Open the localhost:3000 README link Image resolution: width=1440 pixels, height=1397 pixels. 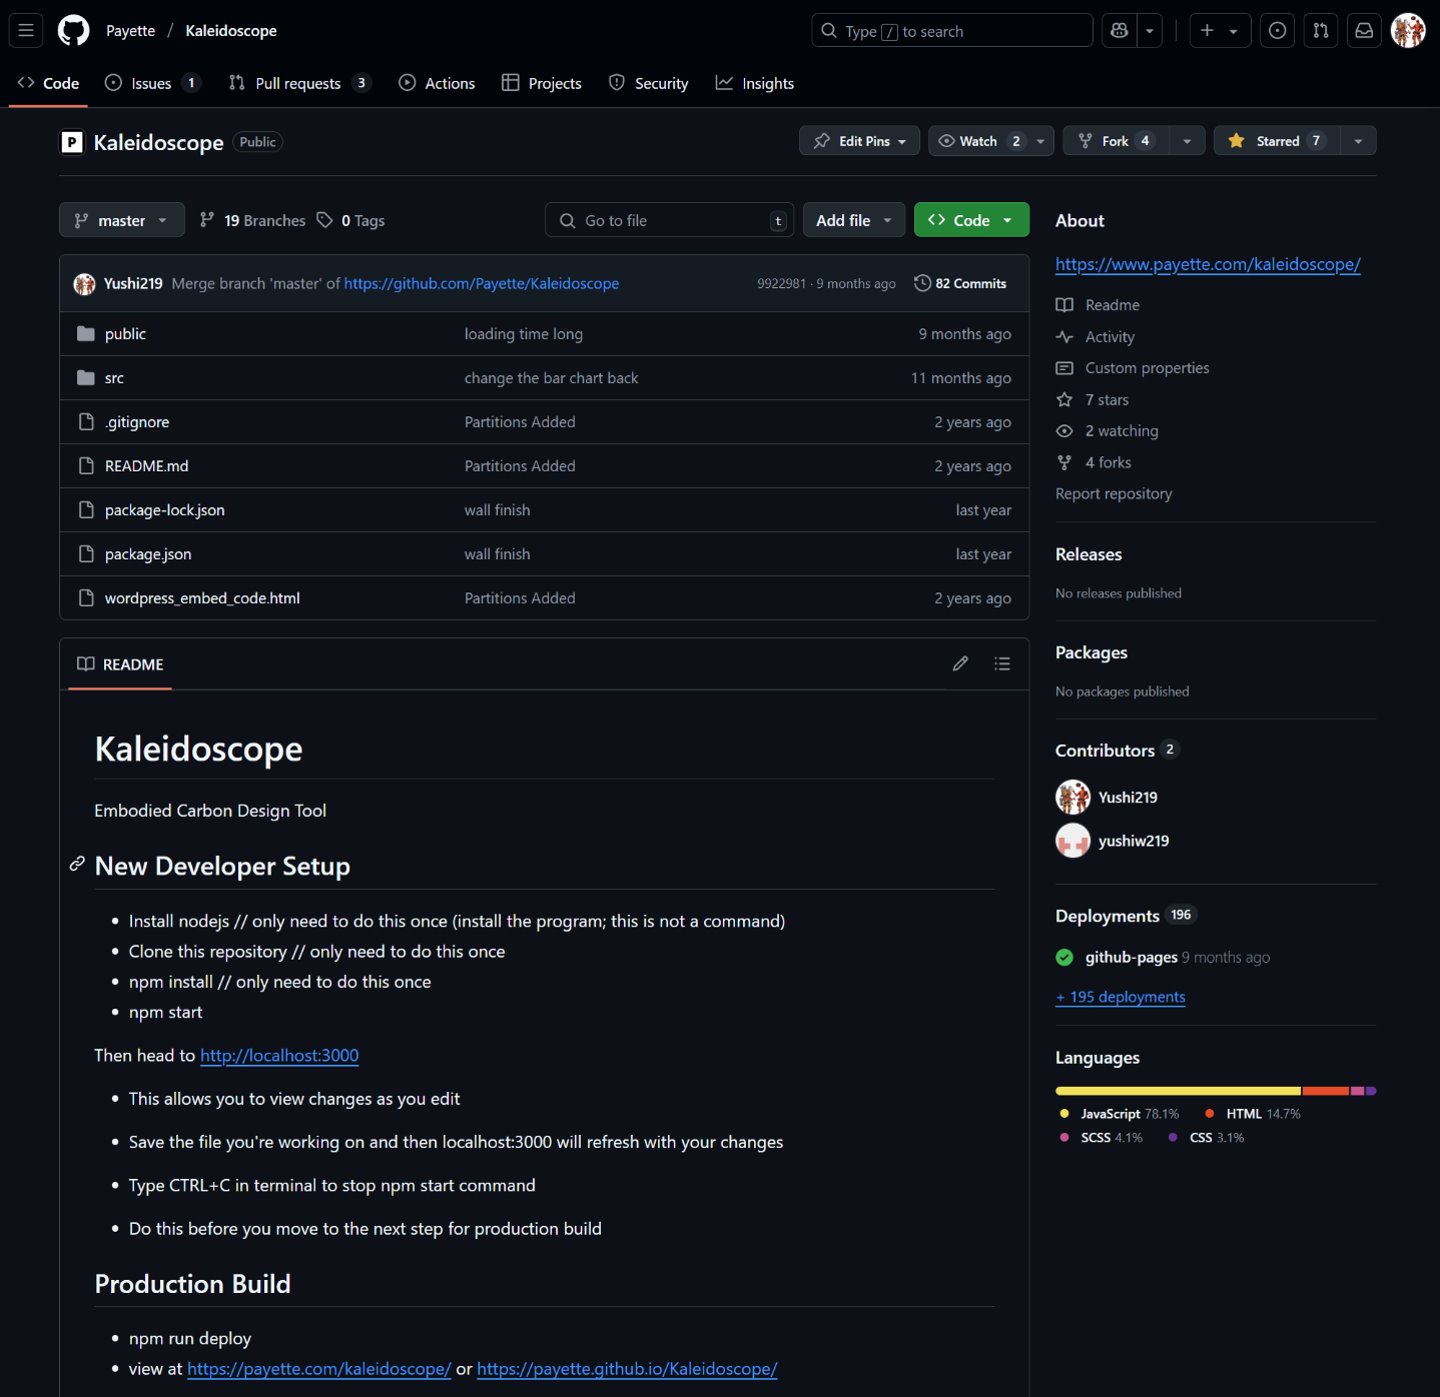[279, 1055]
